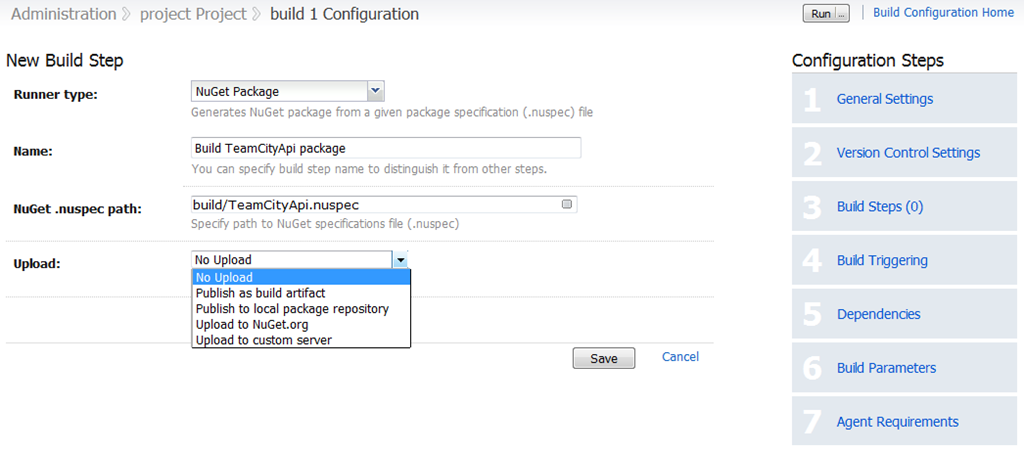Click the Cancel link
Viewport: 1024px width, 453px height.
coord(680,356)
